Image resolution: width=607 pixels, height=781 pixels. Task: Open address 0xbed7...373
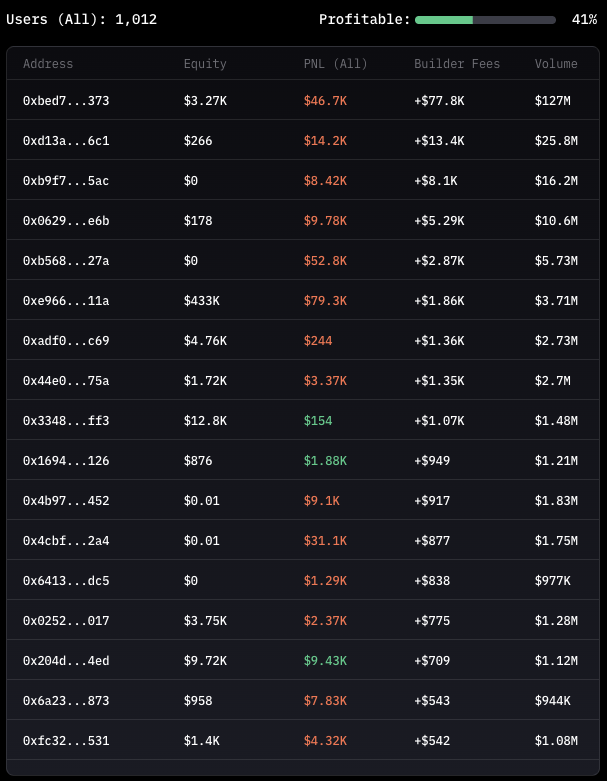click(x=66, y=101)
